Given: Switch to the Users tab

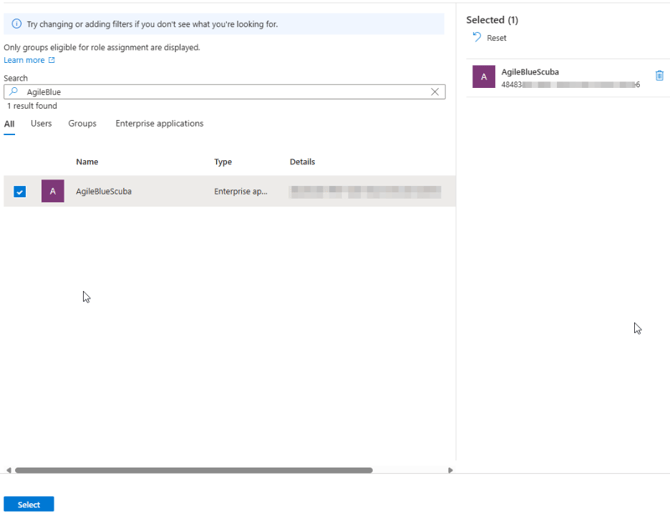Looking at the screenshot, I should [41, 124].
